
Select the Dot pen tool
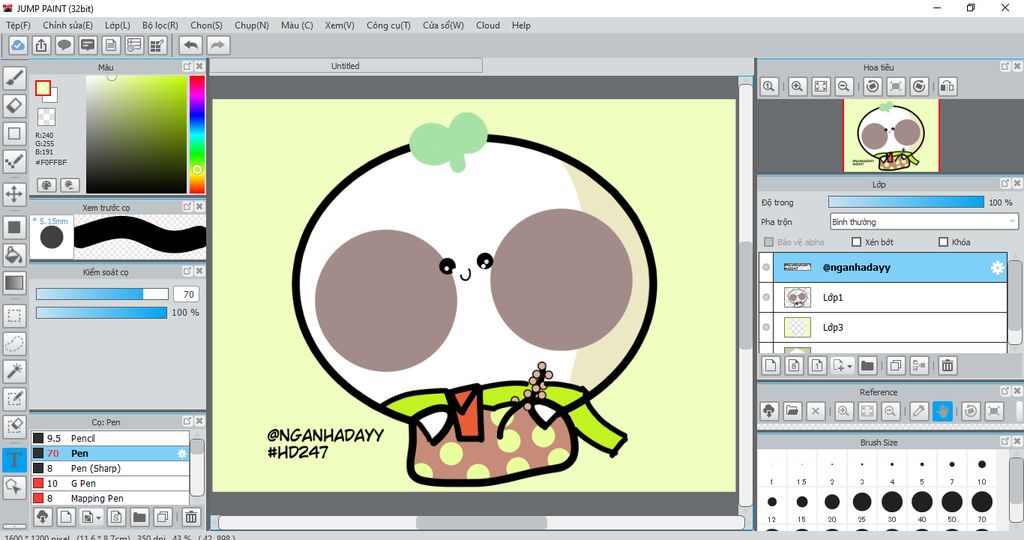14,161
